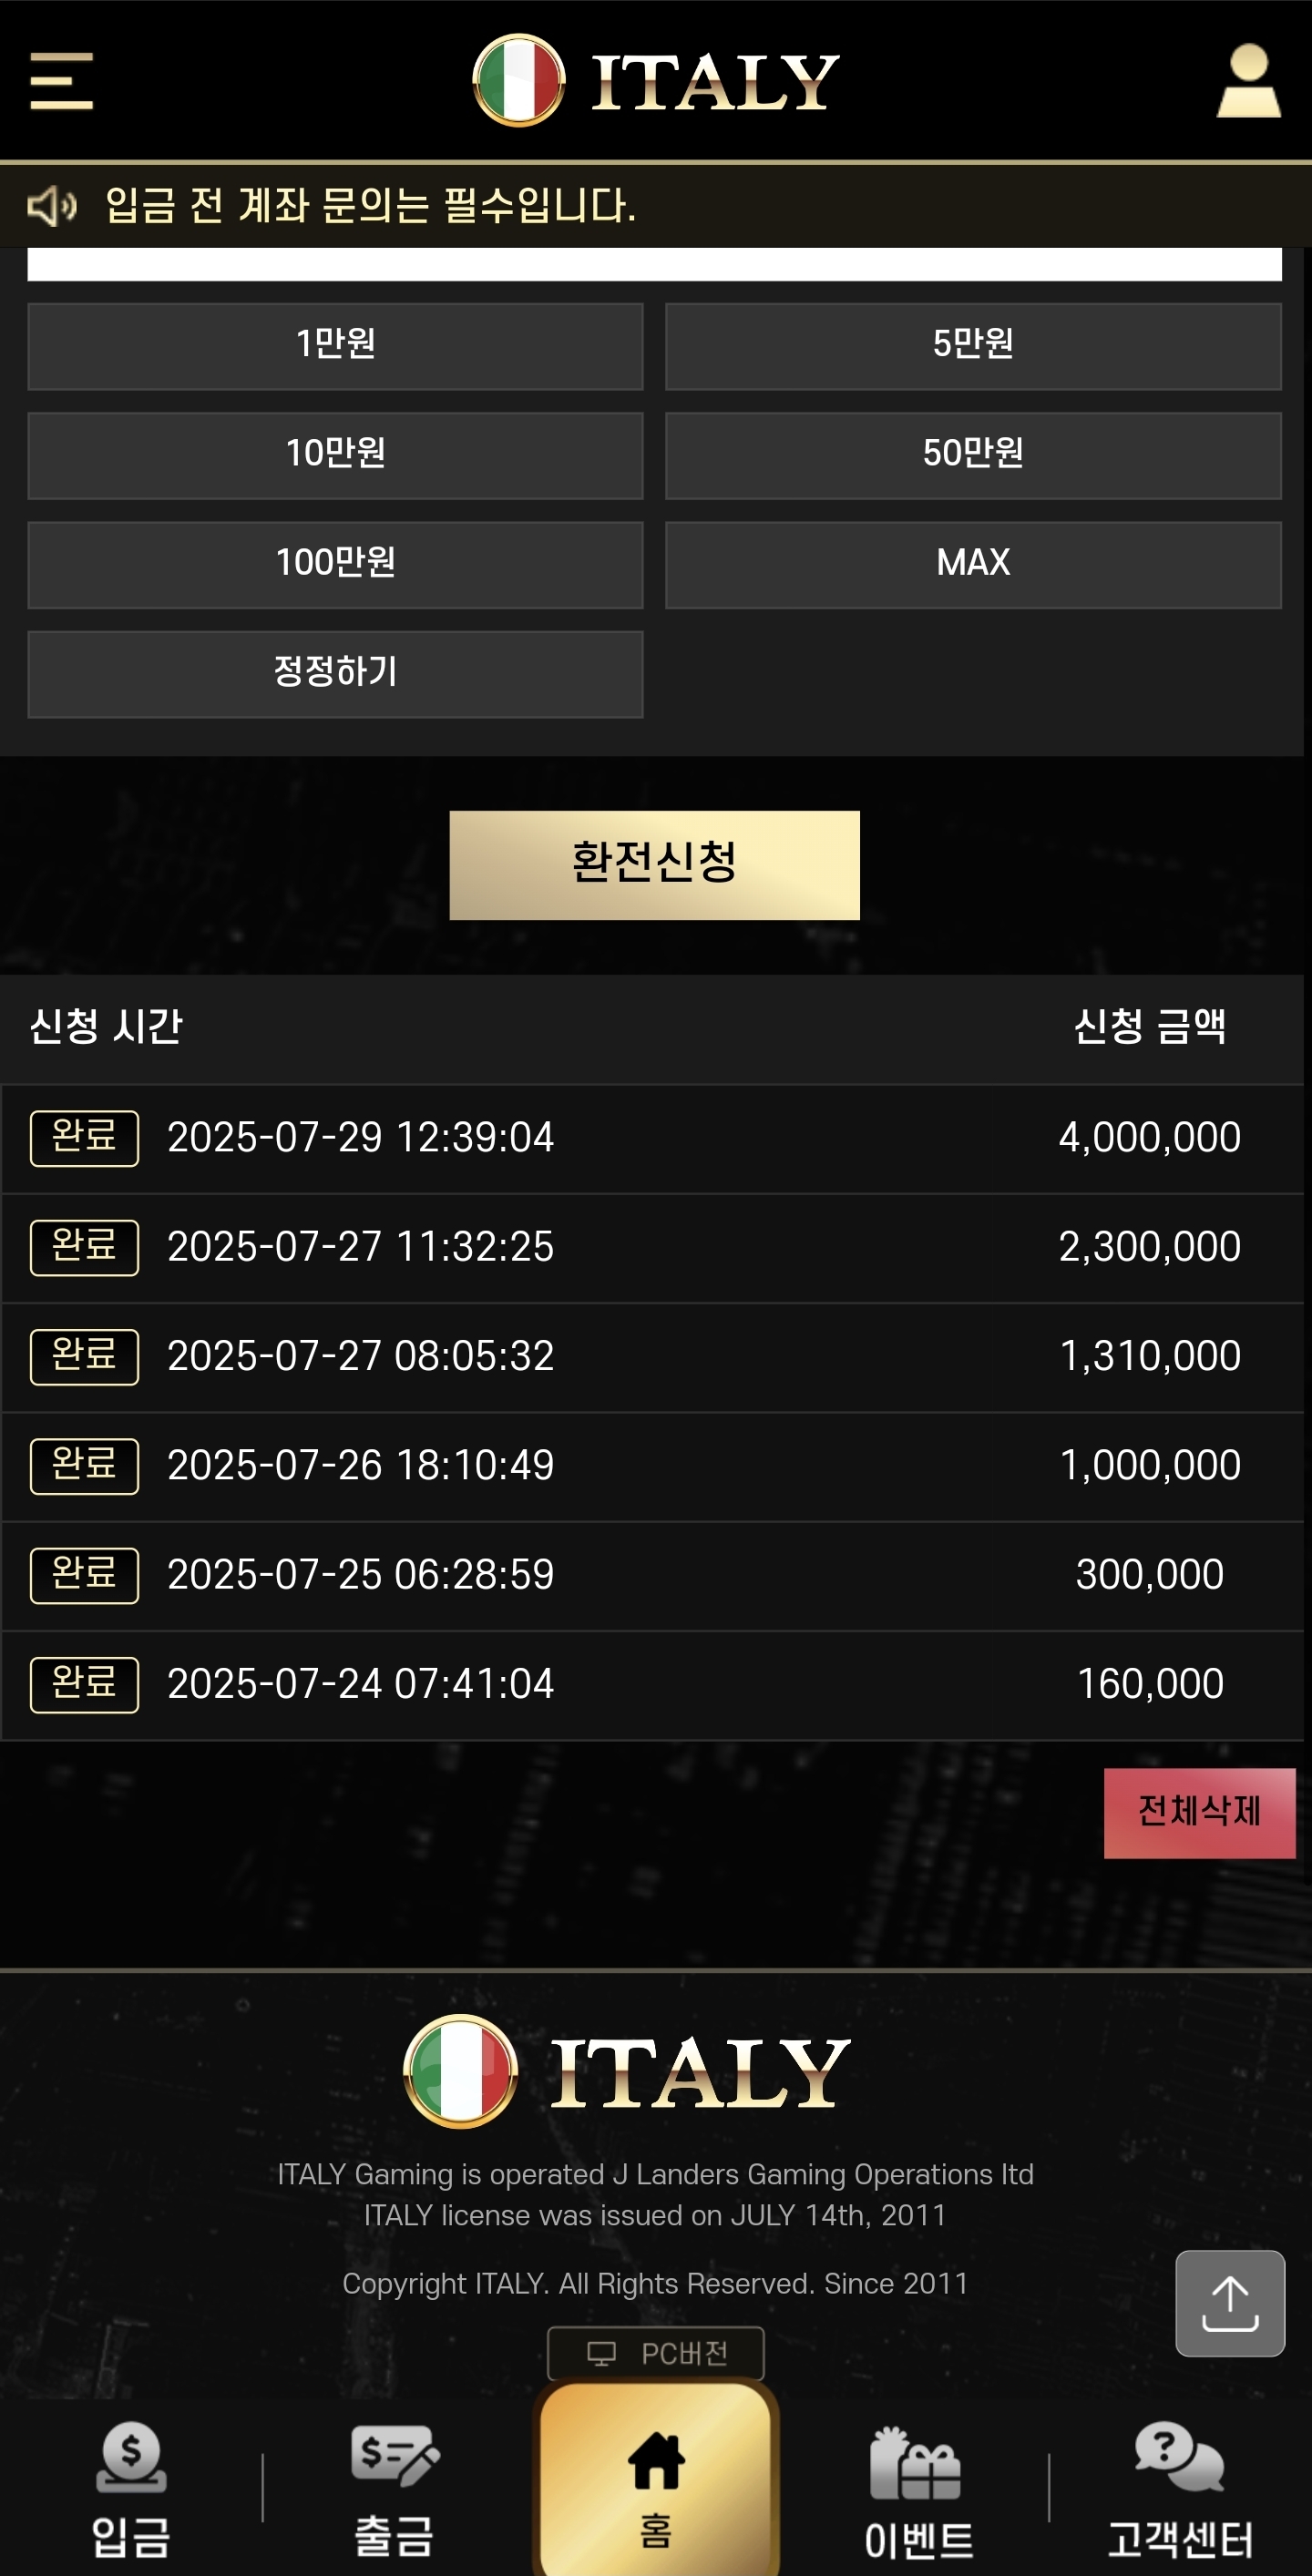Open the 입금 deposit tab
Screen dimensions: 1312x2576
point(131,2489)
